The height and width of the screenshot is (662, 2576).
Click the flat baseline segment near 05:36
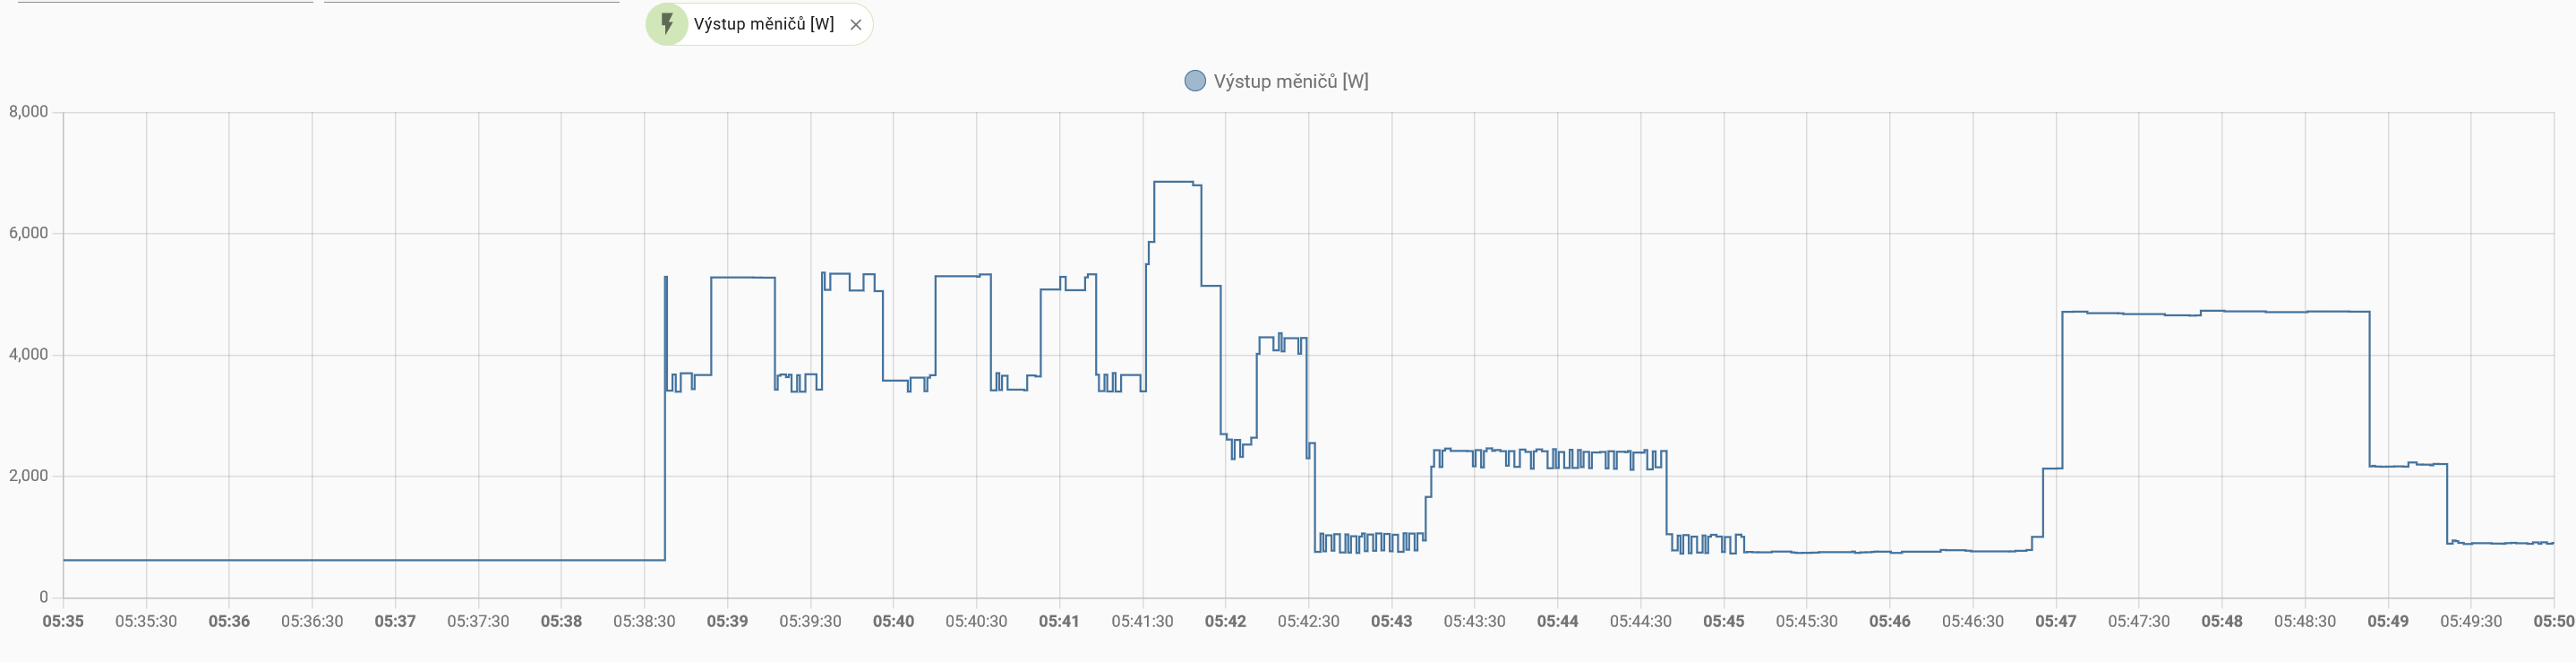229,560
